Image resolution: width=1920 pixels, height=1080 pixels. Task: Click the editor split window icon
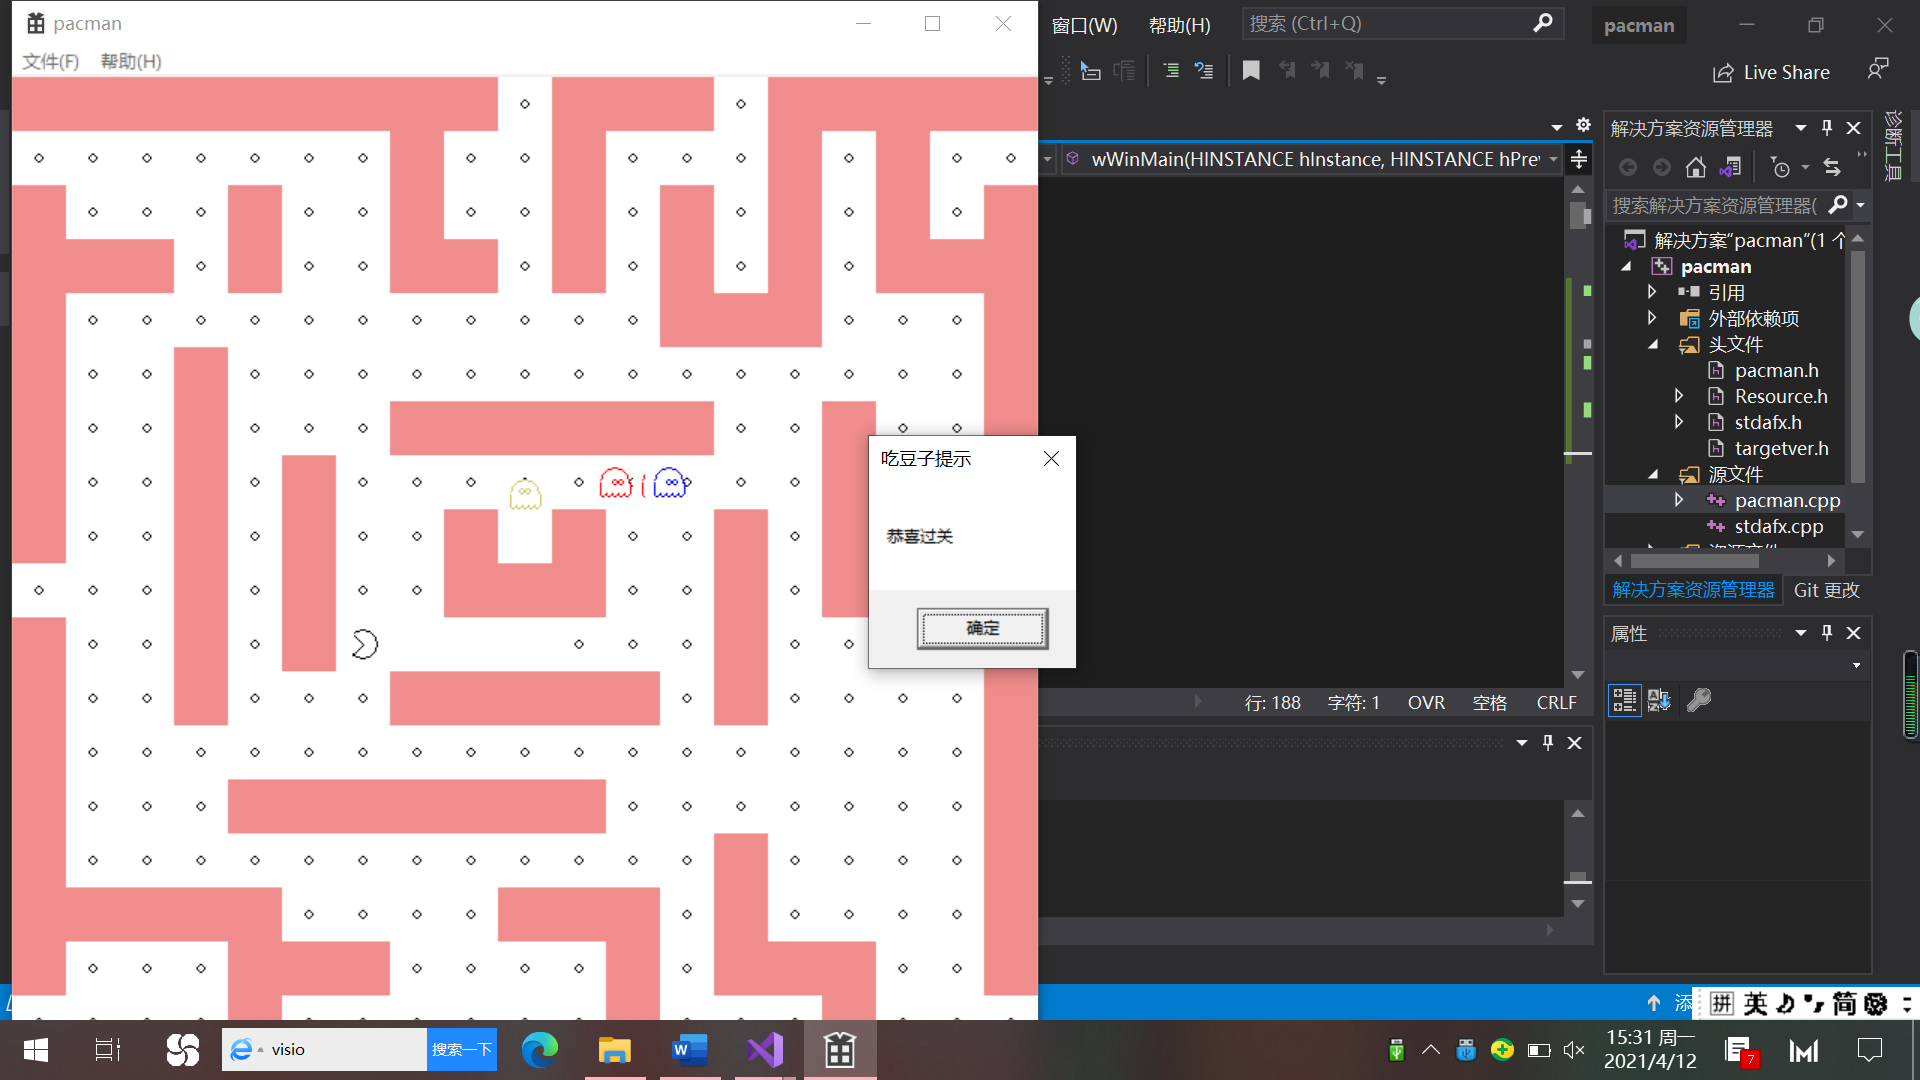tap(1579, 159)
